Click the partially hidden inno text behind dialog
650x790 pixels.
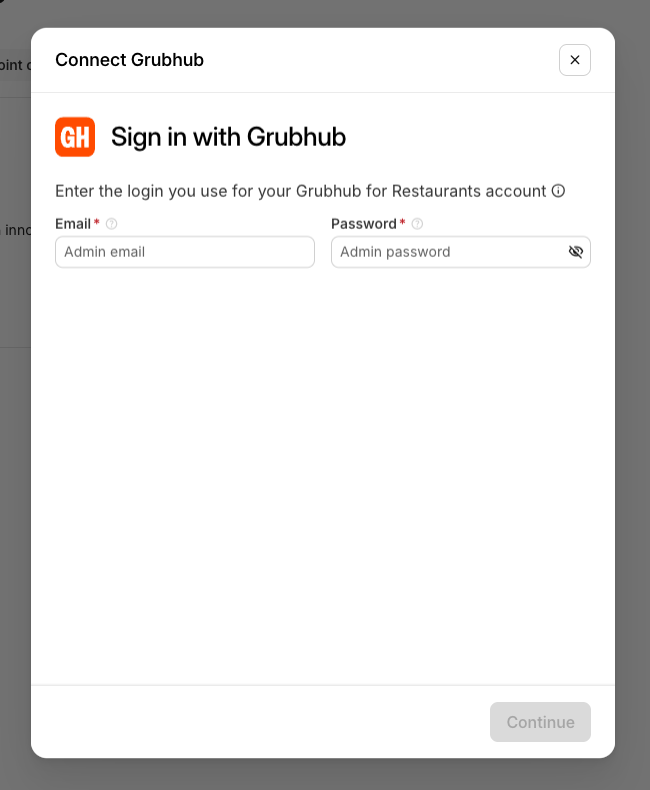[x=17, y=230]
